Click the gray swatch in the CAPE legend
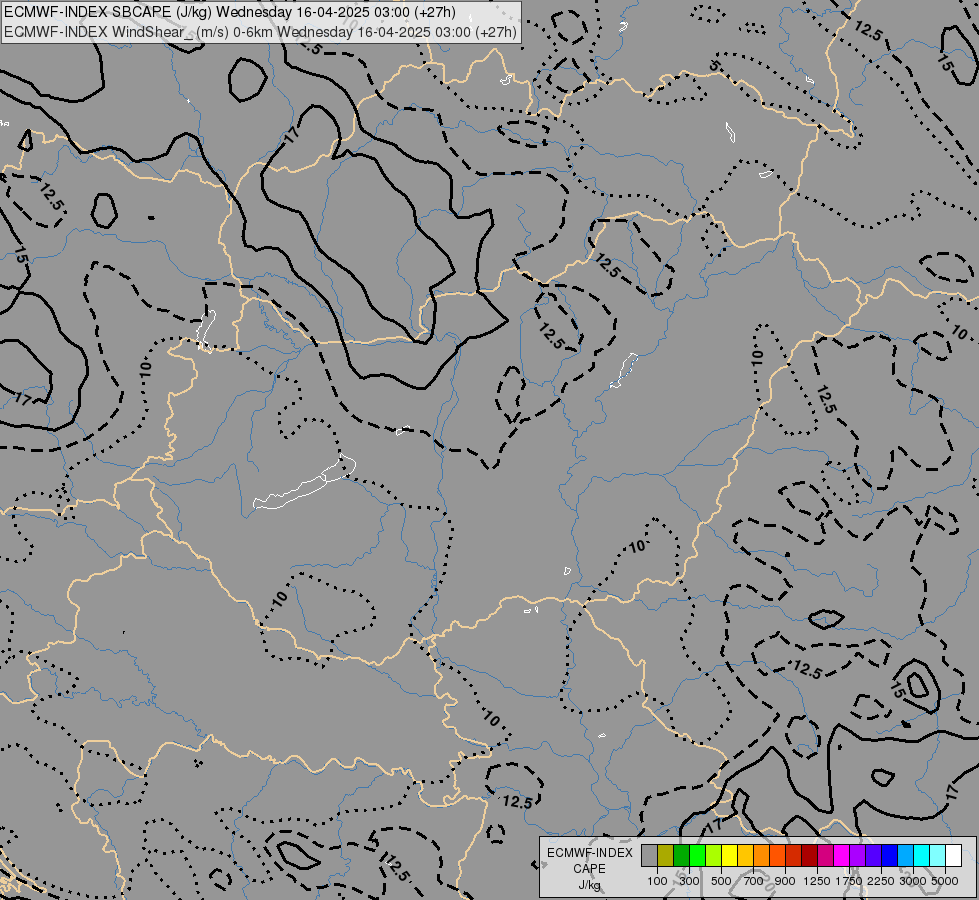 (649, 855)
